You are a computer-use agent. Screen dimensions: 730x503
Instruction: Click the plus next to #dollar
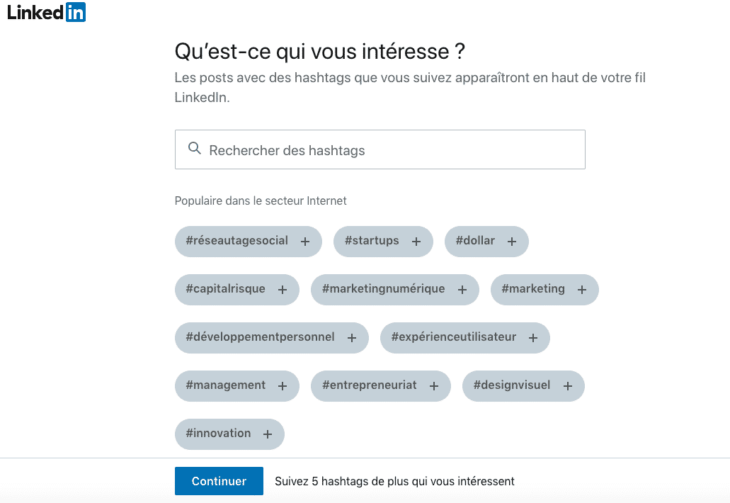point(511,241)
